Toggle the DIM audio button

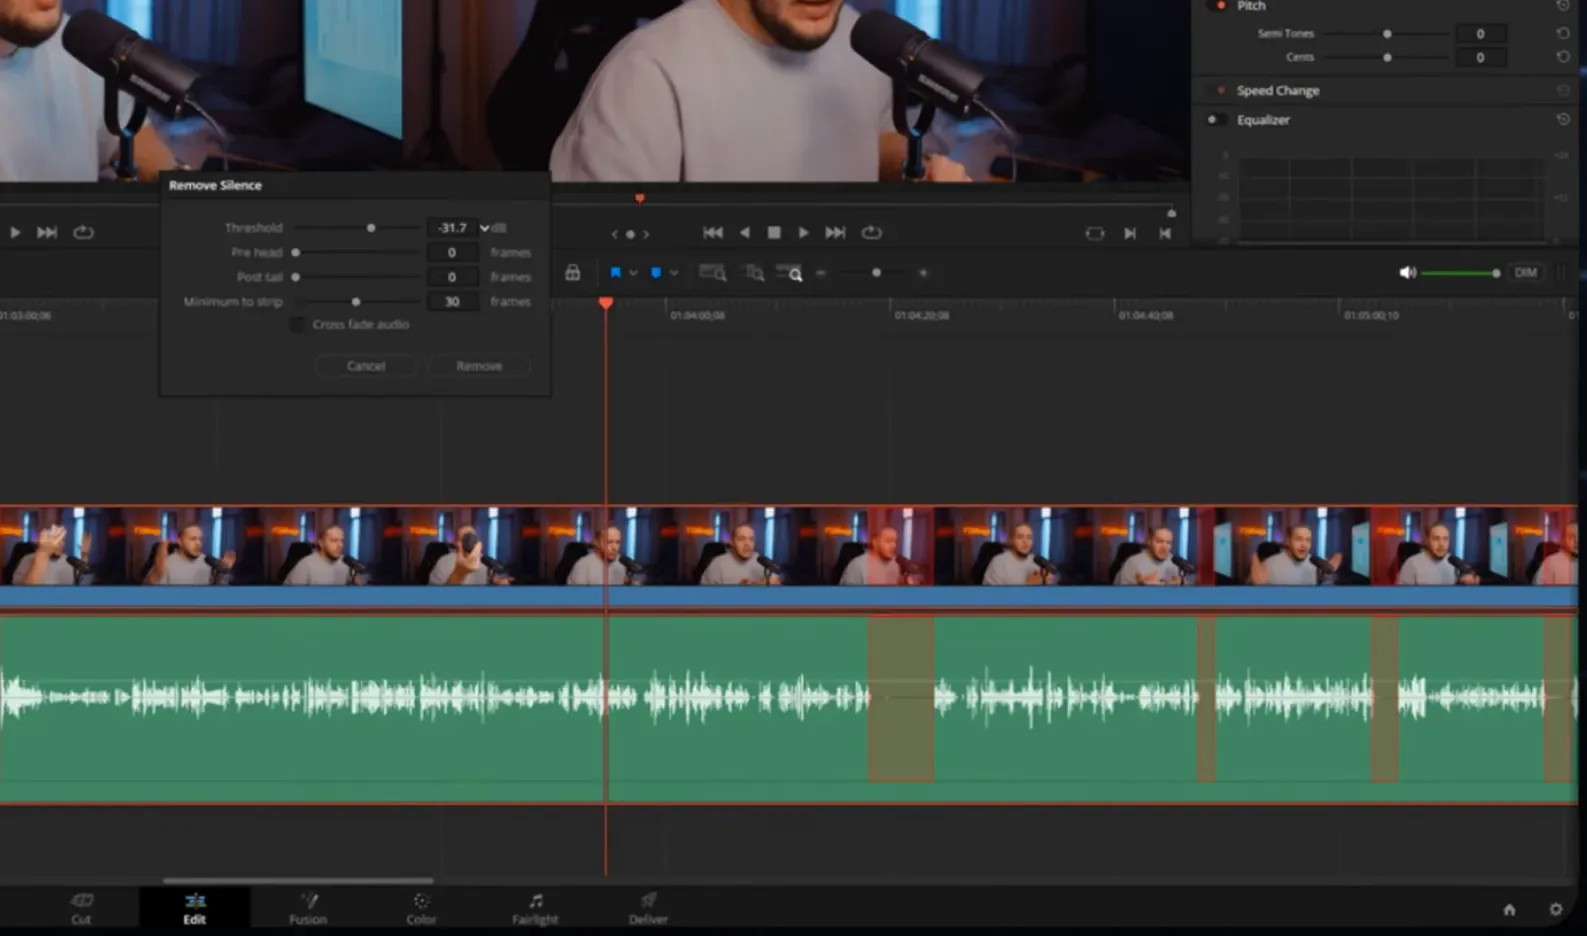1525,273
